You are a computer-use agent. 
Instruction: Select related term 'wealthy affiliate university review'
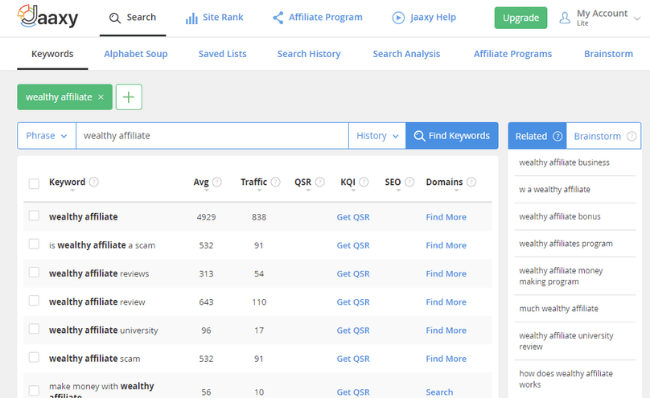[566, 341]
